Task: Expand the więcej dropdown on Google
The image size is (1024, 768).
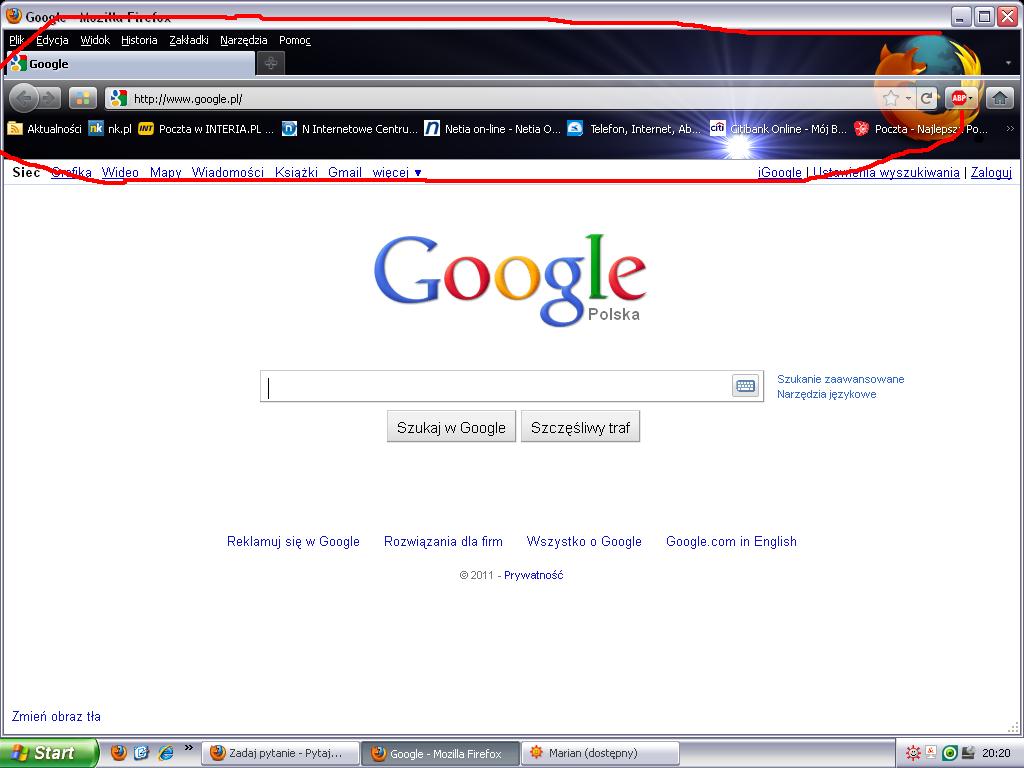Action: pos(397,172)
